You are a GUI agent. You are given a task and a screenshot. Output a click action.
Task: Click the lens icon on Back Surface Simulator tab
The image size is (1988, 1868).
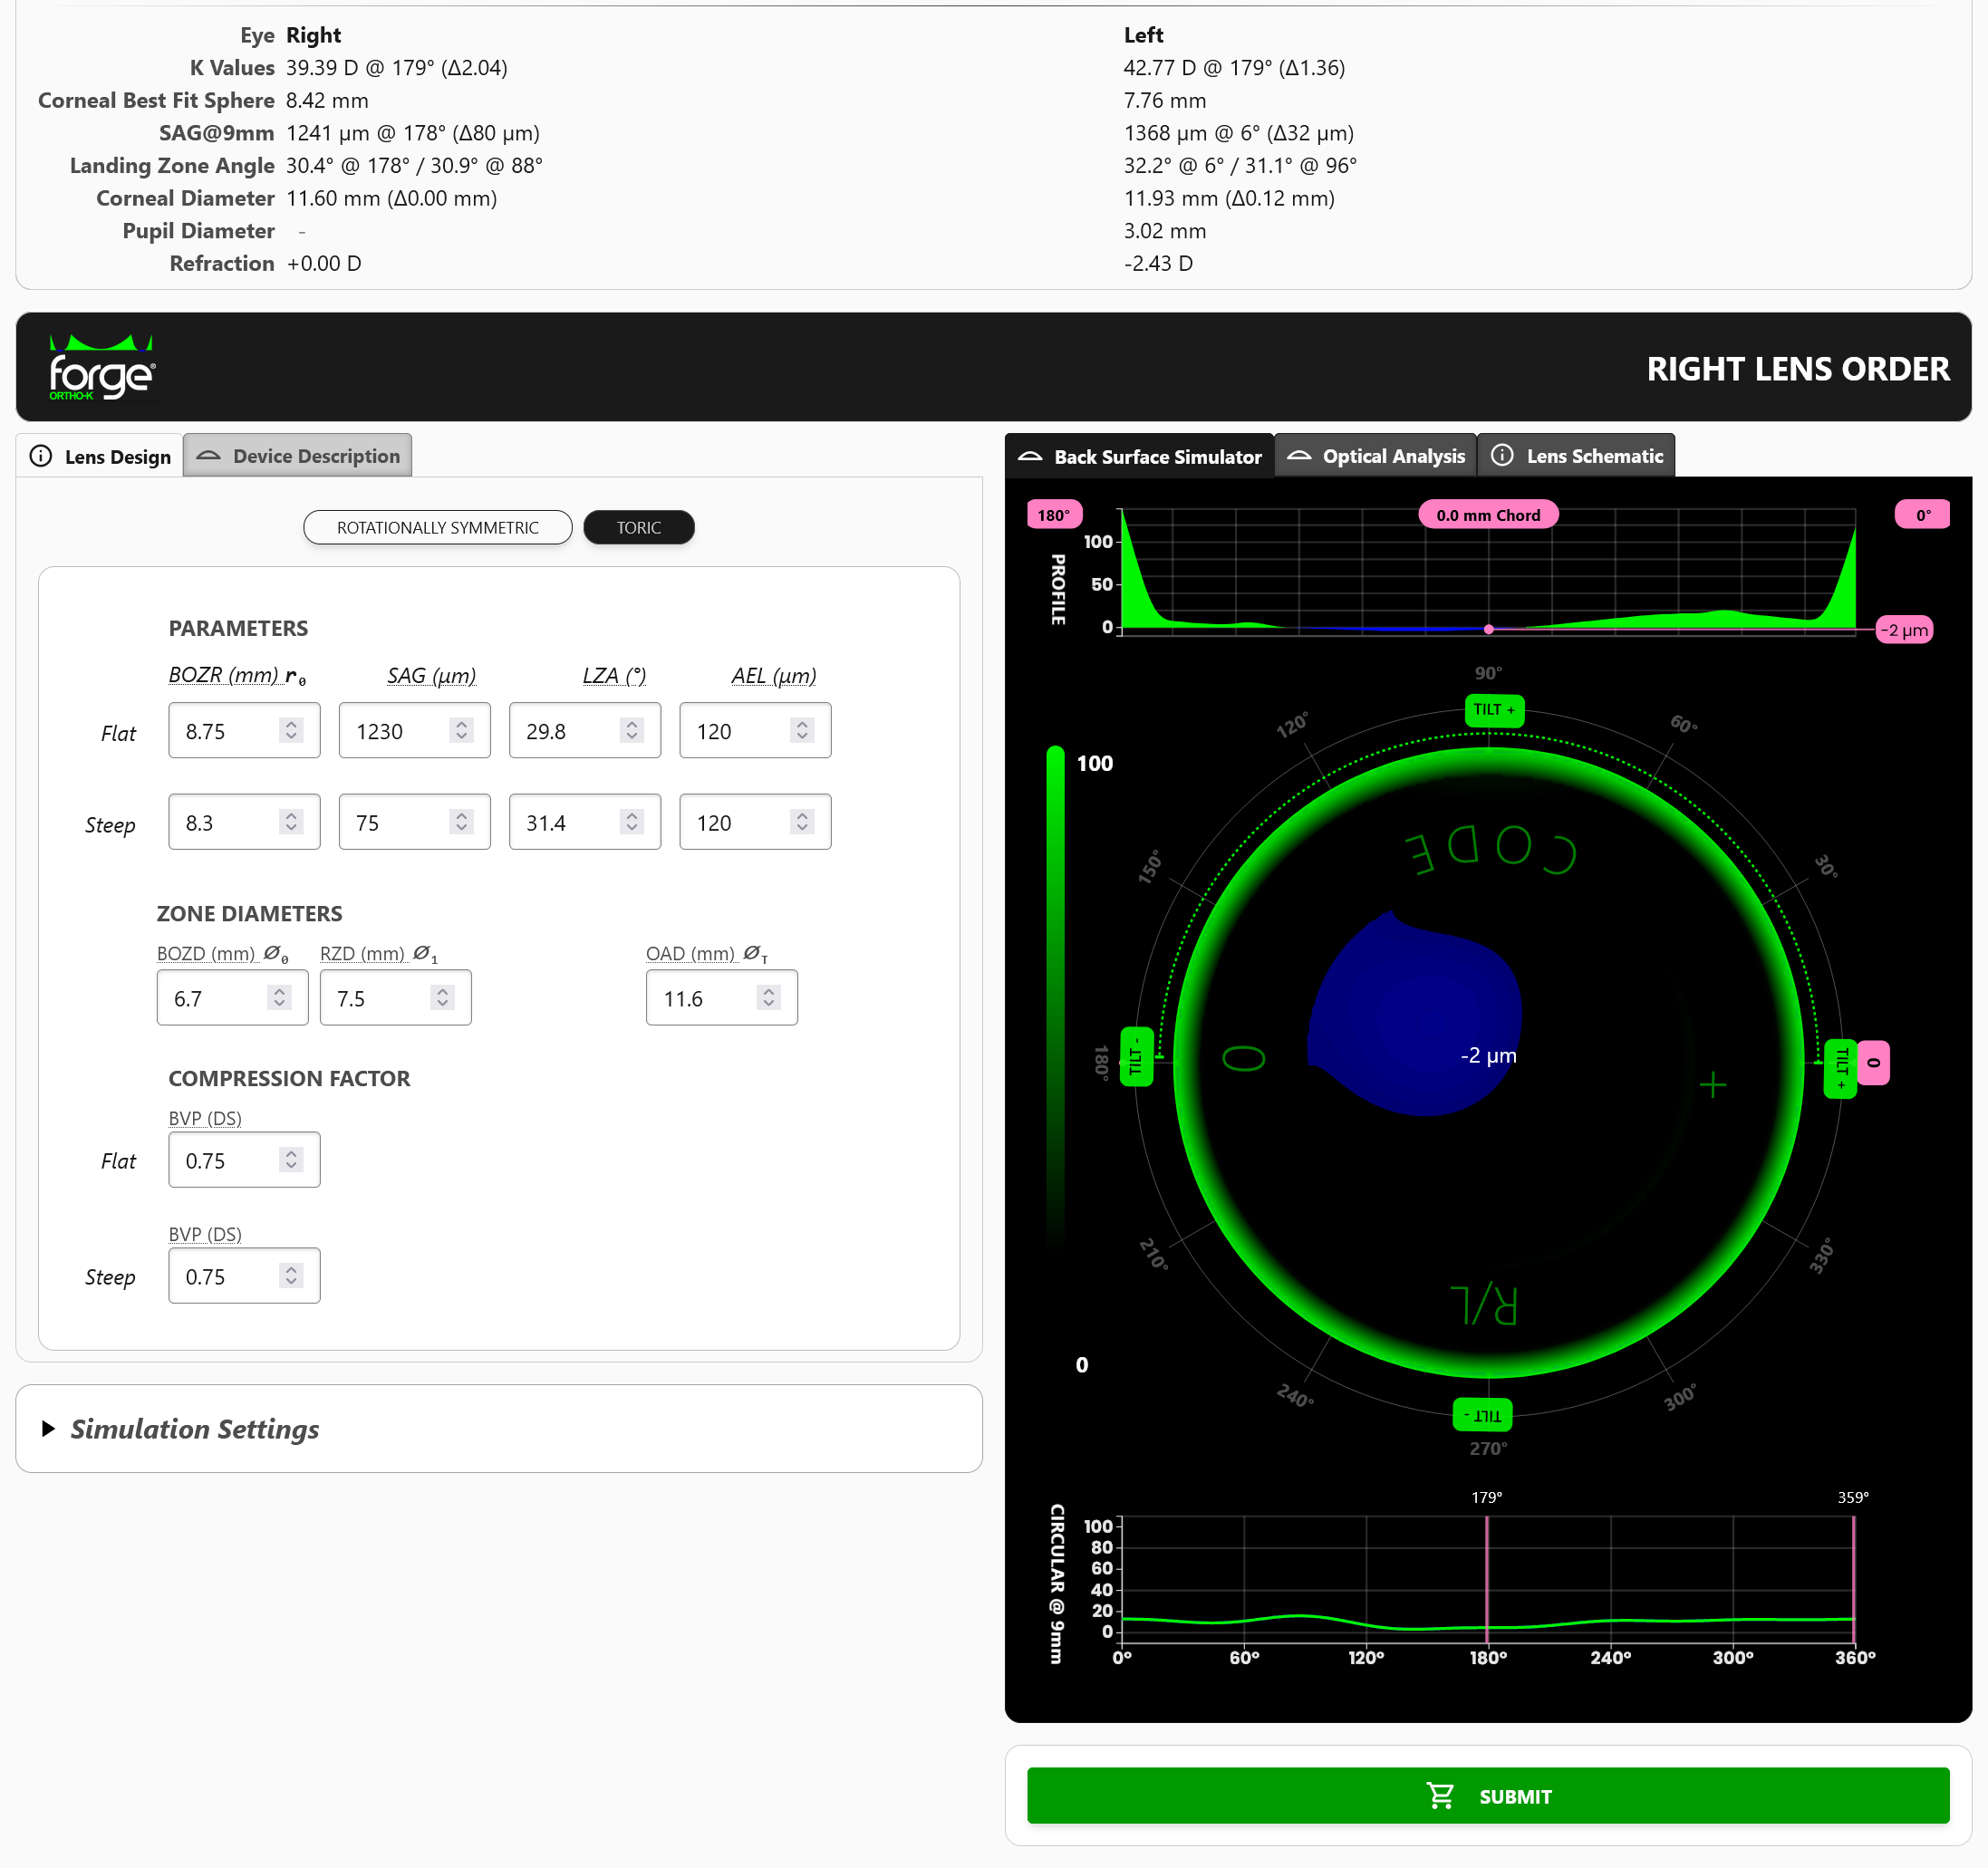click(x=1030, y=456)
